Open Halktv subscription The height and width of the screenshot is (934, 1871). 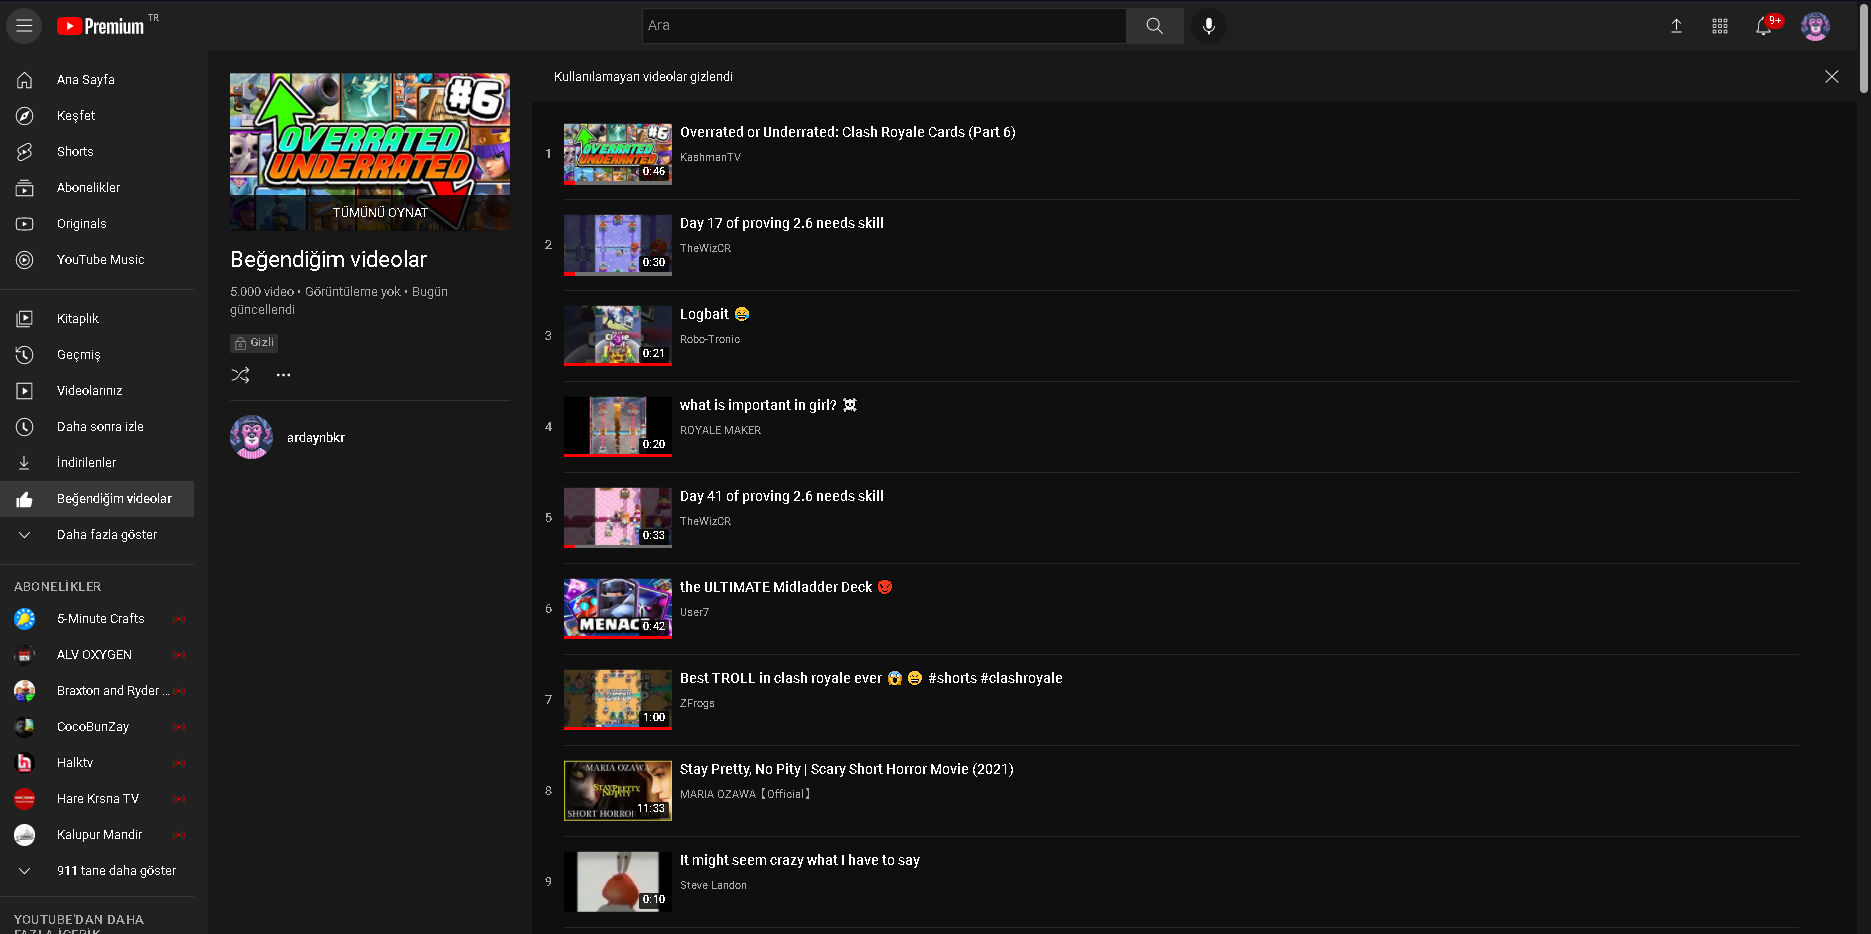[x=97, y=763]
